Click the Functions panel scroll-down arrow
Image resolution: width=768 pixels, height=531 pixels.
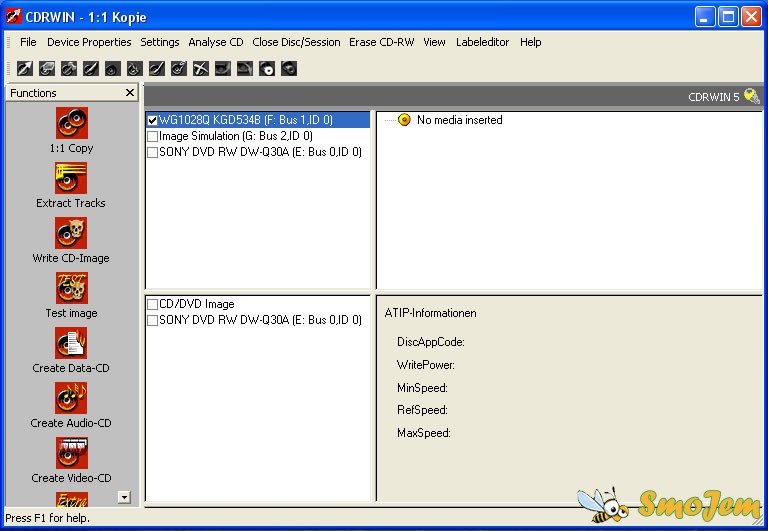tap(124, 498)
